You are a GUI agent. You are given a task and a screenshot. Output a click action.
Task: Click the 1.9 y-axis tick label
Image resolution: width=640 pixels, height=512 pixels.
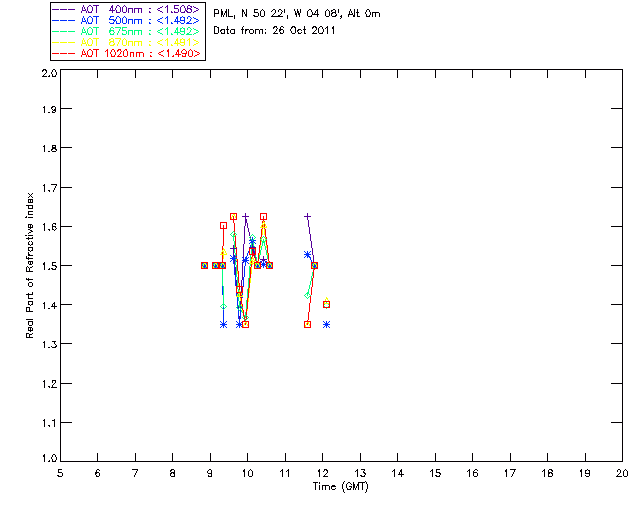pos(49,109)
